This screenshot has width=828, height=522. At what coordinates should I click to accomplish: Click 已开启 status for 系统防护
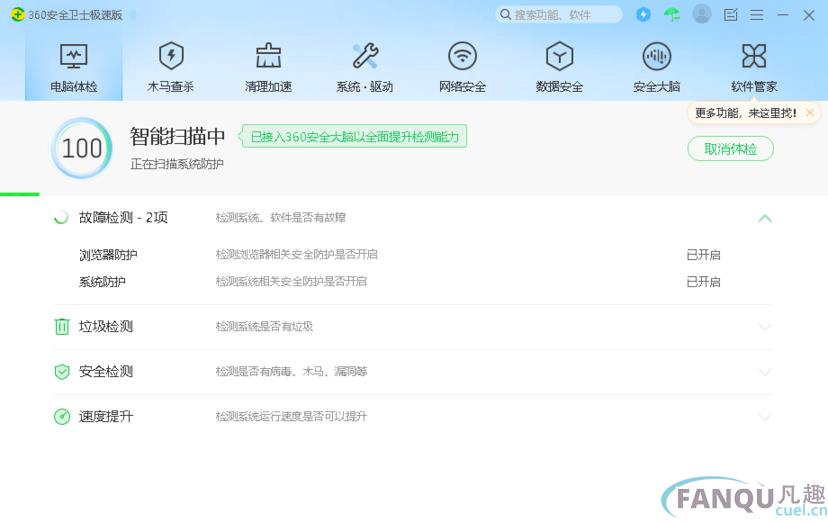point(703,282)
